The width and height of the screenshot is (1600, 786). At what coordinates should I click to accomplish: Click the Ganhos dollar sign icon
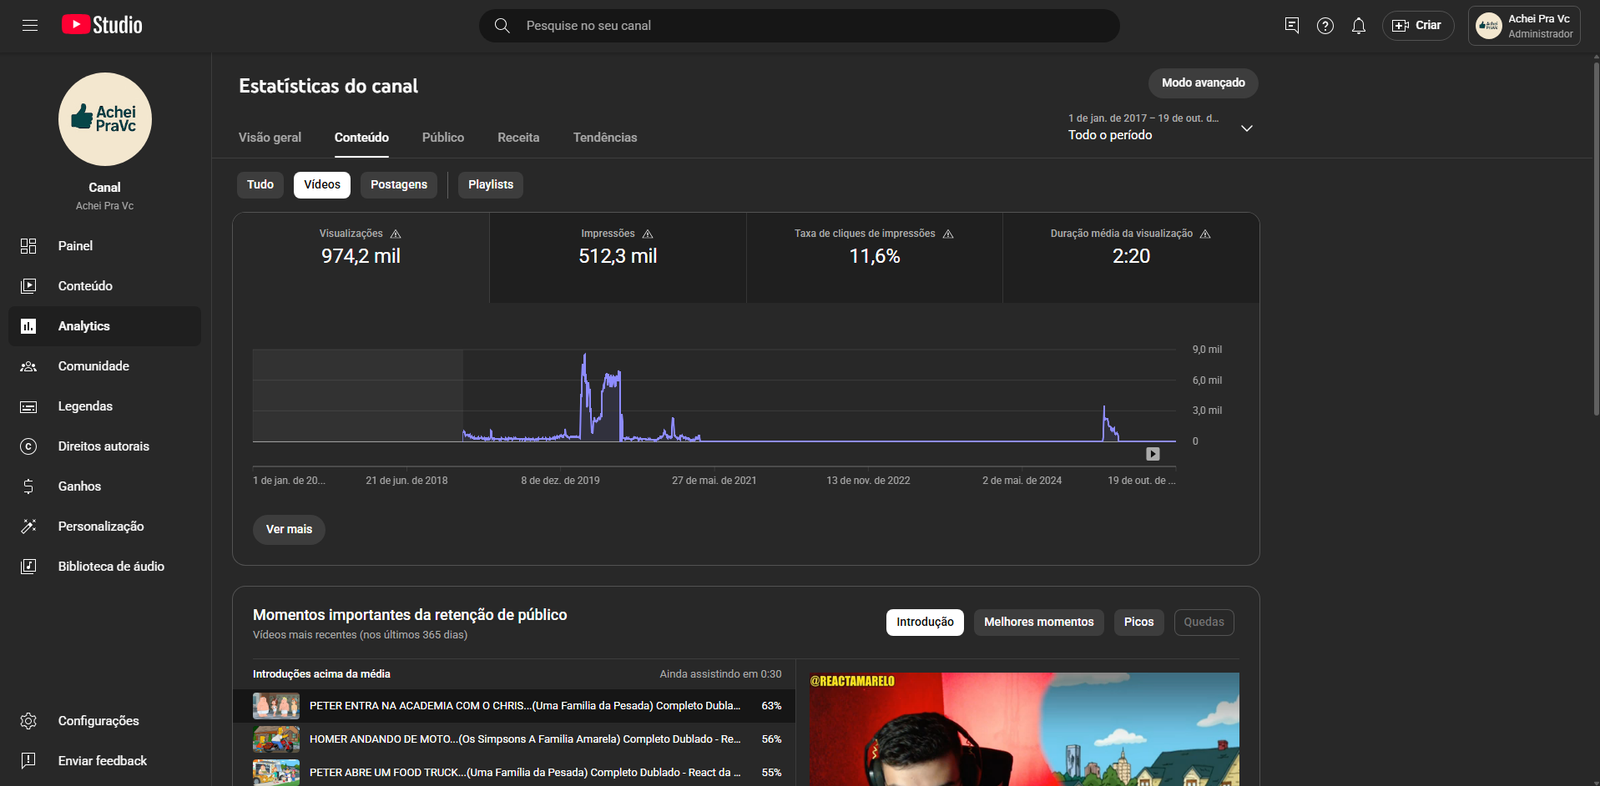[x=28, y=486]
